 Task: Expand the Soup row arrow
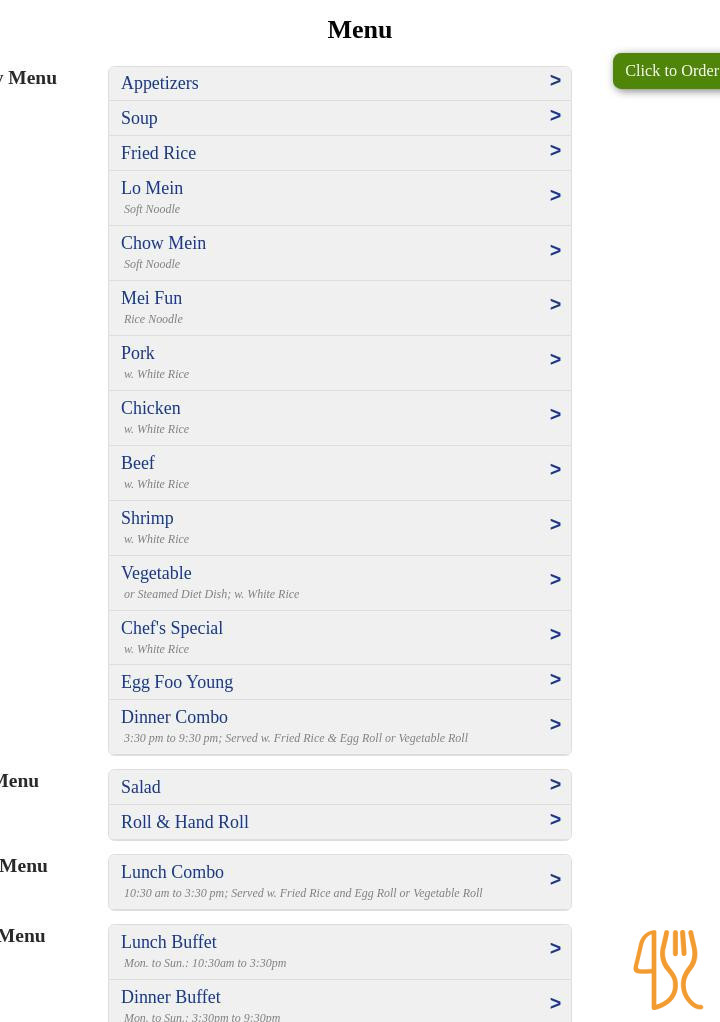pyautogui.click(x=555, y=115)
